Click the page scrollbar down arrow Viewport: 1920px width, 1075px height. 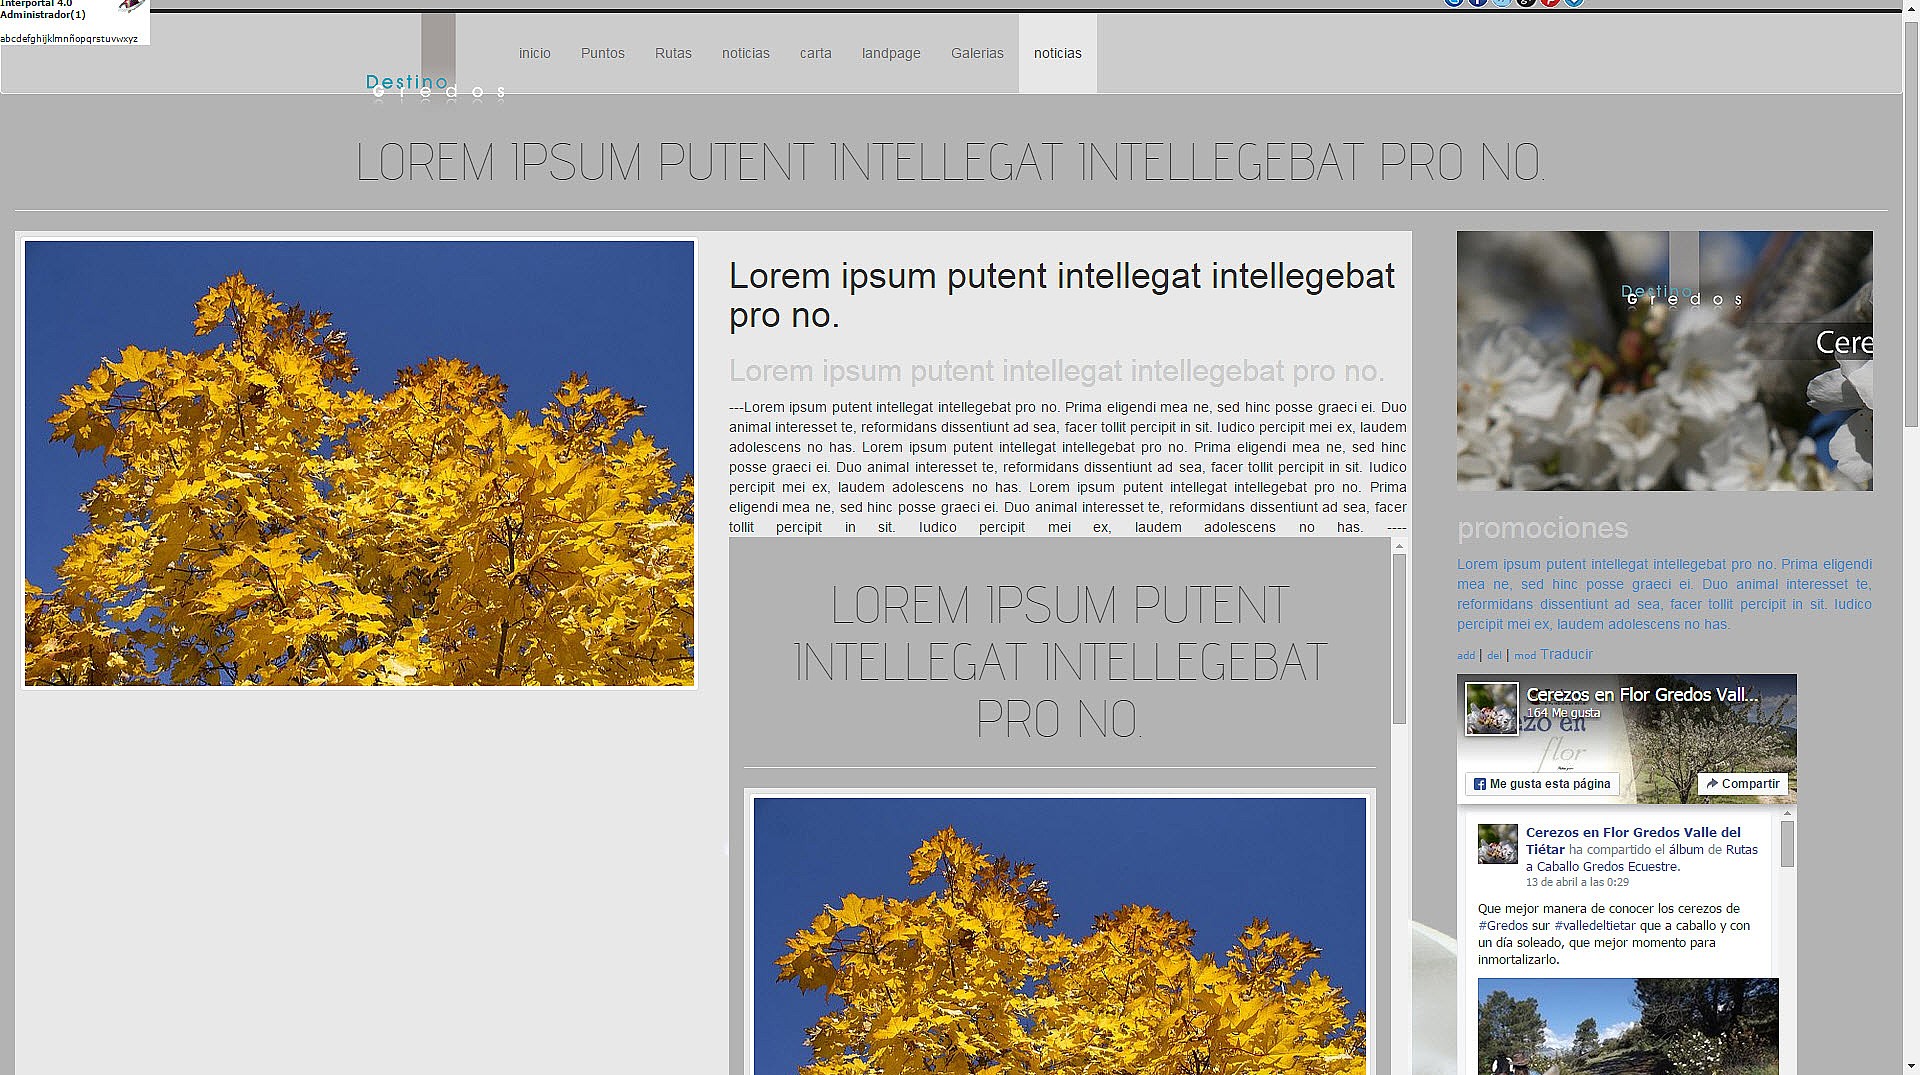pyautogui.click(x=1911, y=1066)
